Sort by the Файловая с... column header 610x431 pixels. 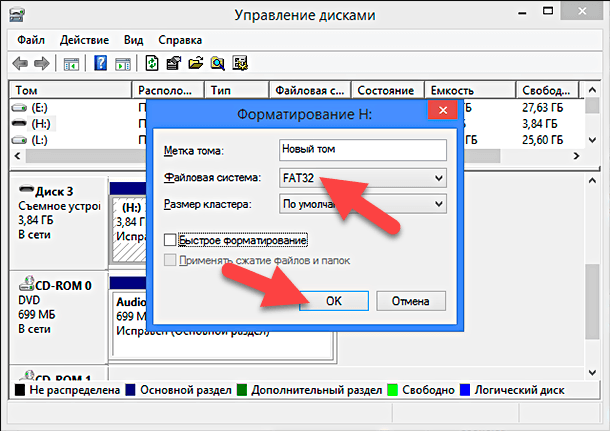tap(310, 90)
